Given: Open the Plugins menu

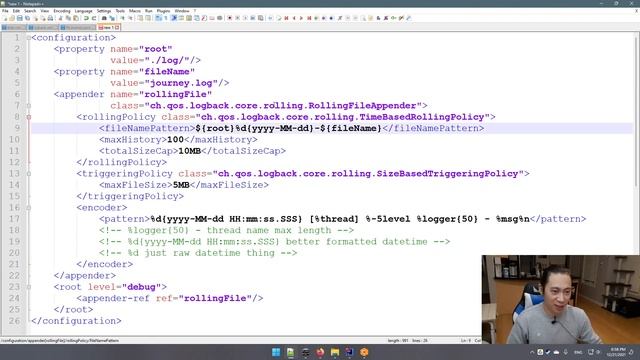Looking at the screenshot, I should coord(163,11).
